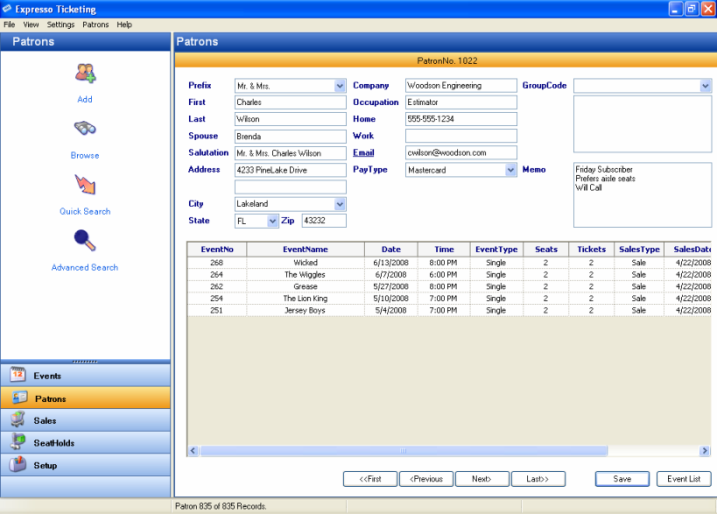Click the grid scroll left arrow

193,451
